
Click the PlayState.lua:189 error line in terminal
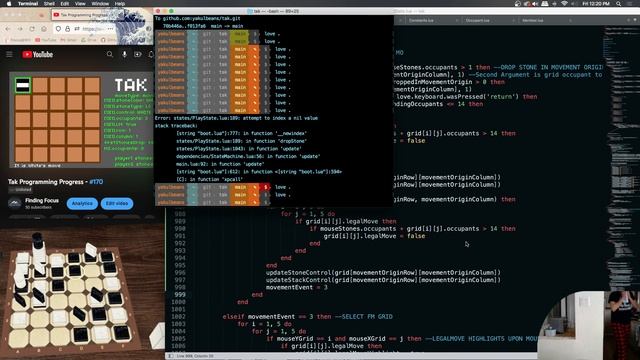pyautogui.click(x=236, y=118)
